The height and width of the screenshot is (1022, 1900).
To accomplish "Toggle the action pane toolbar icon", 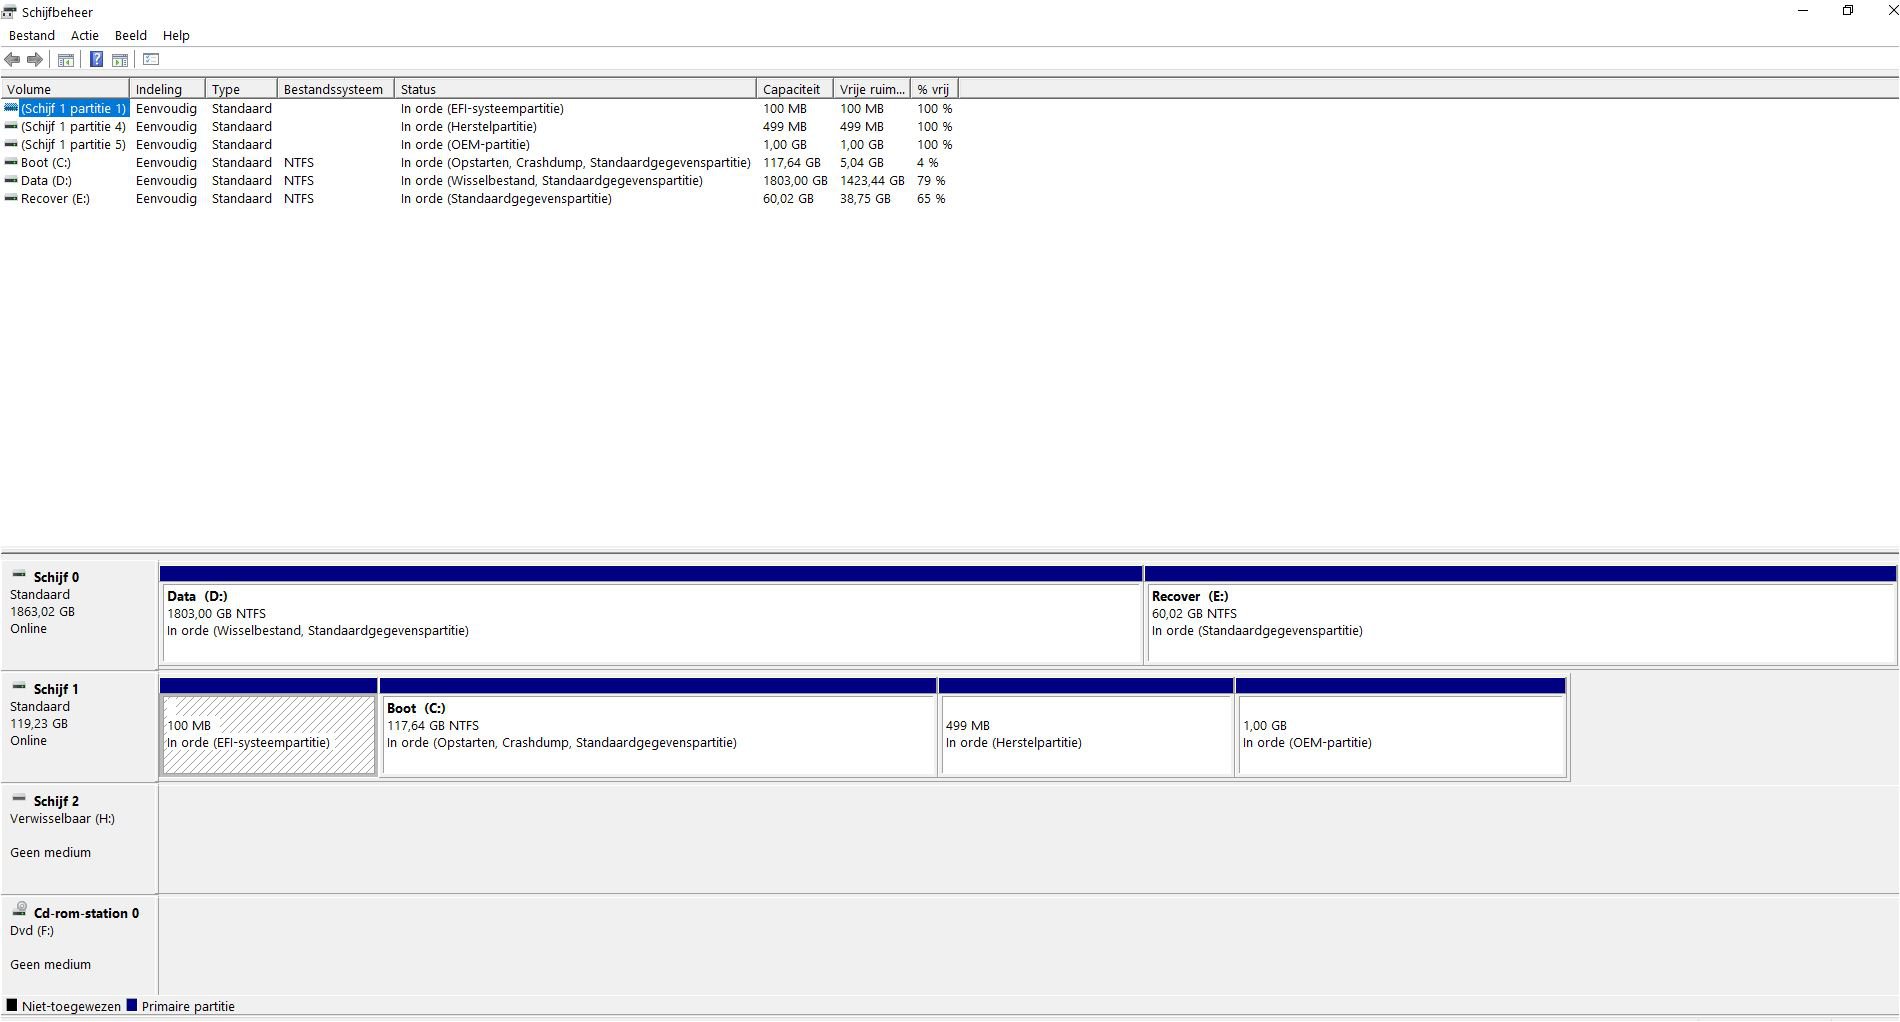I will [x=120, y=60].
